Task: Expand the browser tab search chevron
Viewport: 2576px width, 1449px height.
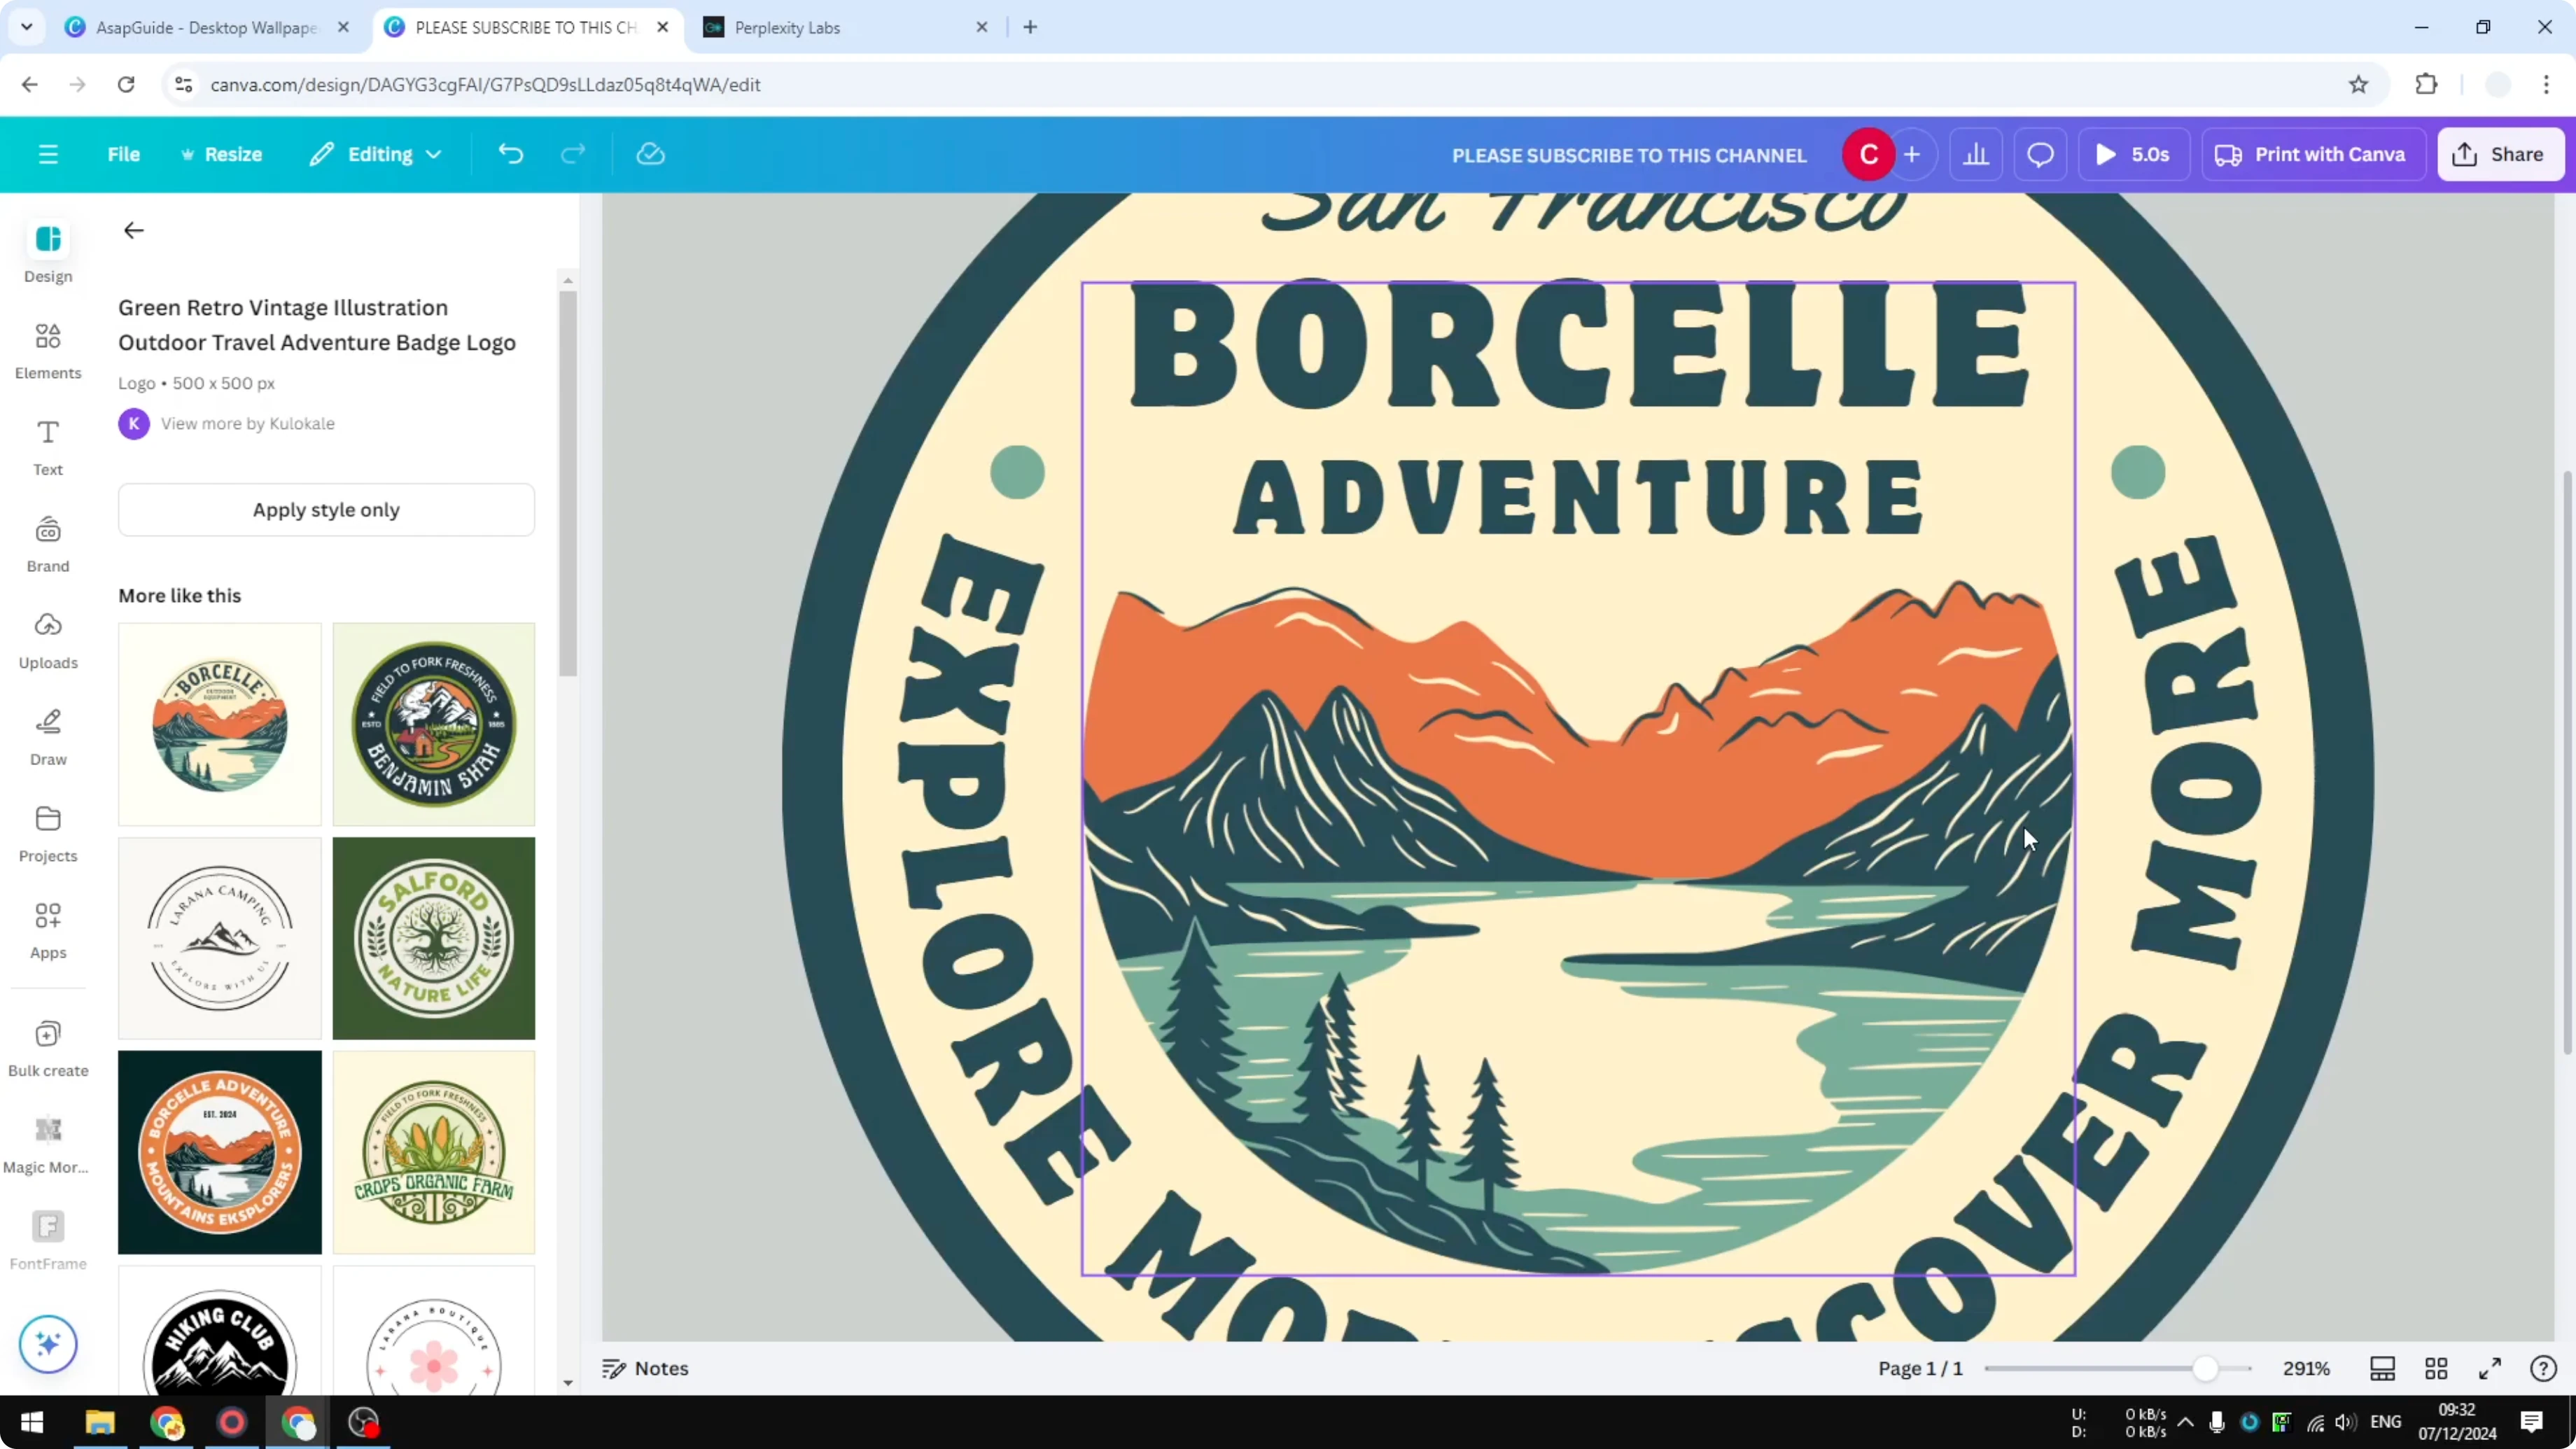Action: pos(27,27)
